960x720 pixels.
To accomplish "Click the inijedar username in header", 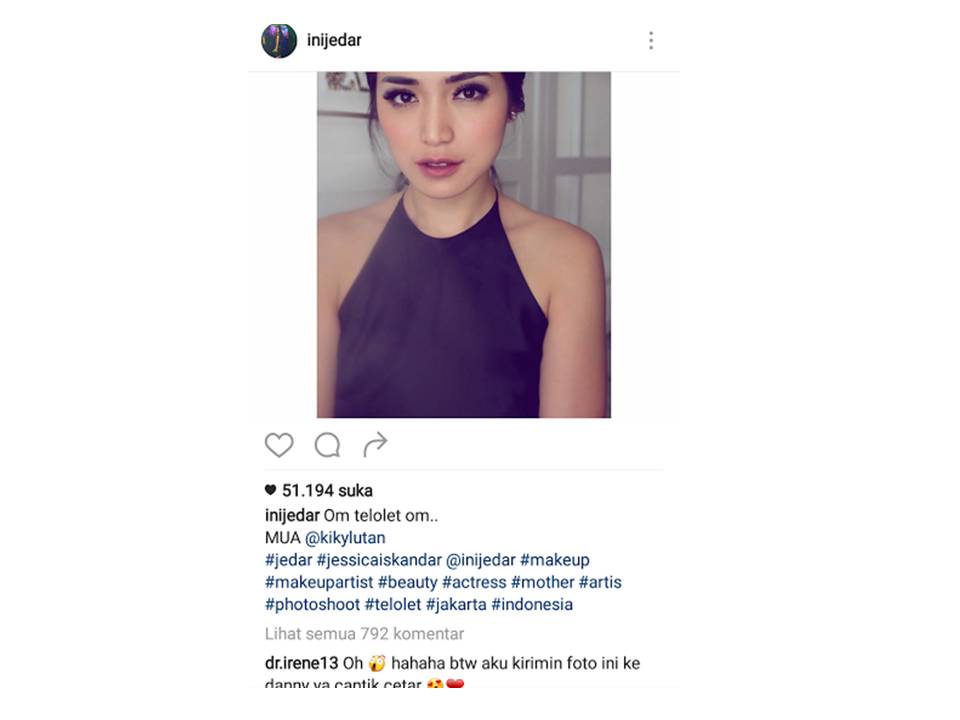I will tap(334, 40).
